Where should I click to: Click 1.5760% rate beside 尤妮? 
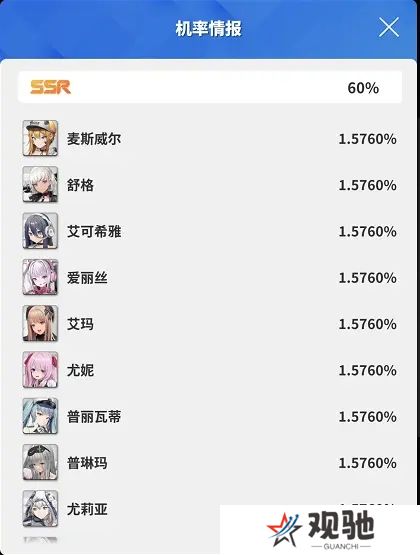(367, 371)
